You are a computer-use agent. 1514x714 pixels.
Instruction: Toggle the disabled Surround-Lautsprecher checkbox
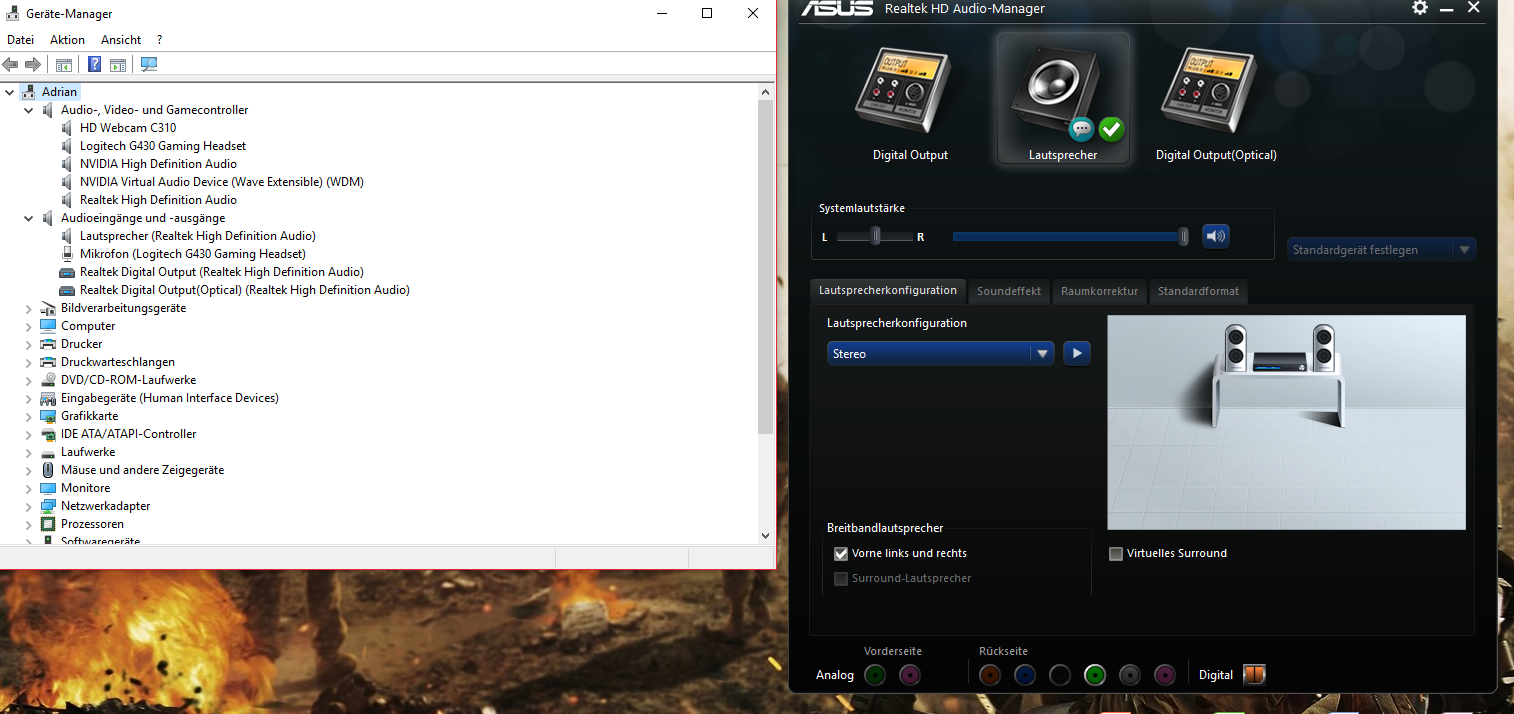[x=841, y=578]
